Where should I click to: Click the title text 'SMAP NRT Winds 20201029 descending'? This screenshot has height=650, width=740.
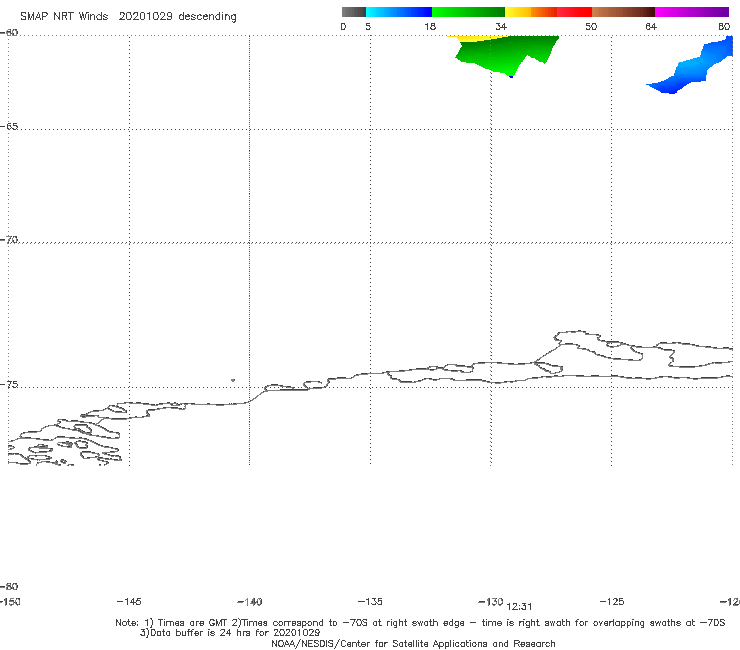(128, 17)
